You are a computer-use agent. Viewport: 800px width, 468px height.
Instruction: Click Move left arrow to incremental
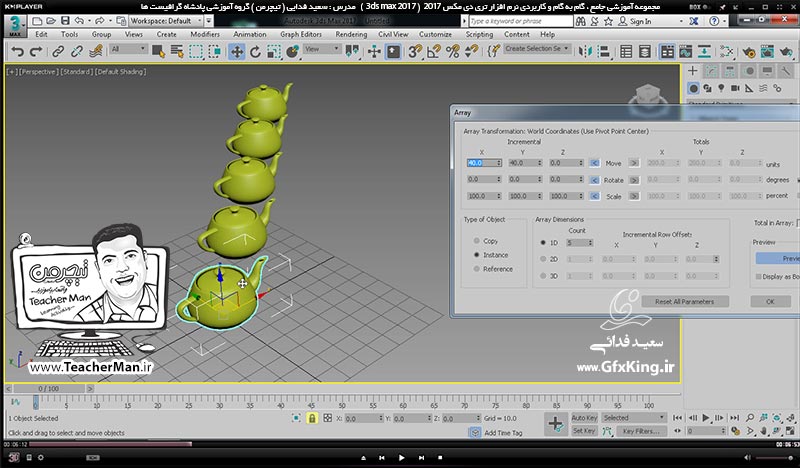(594, 163)
